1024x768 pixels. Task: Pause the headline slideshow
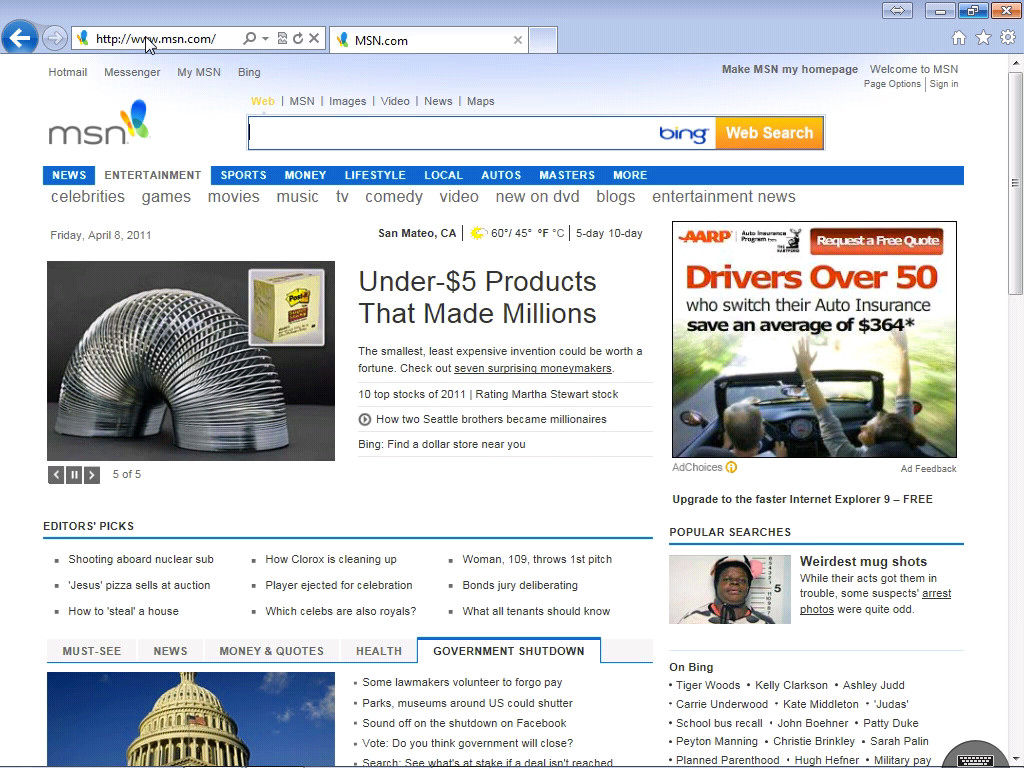pos(74,475)
